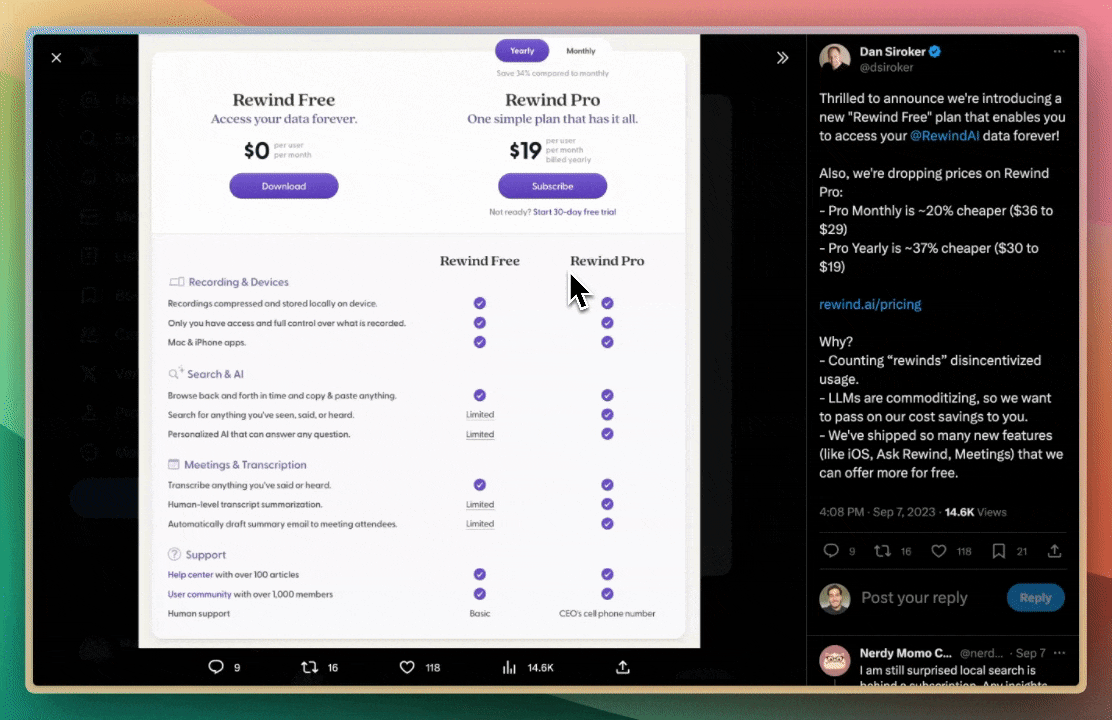Click the reply icon in the bottom media bar
The width and height of the screenshot is (1112, 720).
(x=216, y=667)
